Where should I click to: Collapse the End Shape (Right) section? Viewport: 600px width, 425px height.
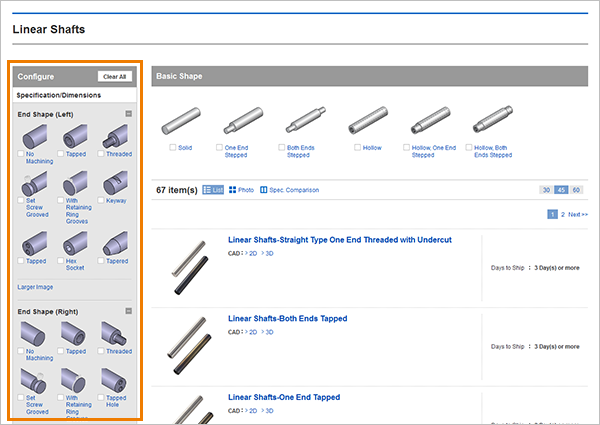(129, 311)
